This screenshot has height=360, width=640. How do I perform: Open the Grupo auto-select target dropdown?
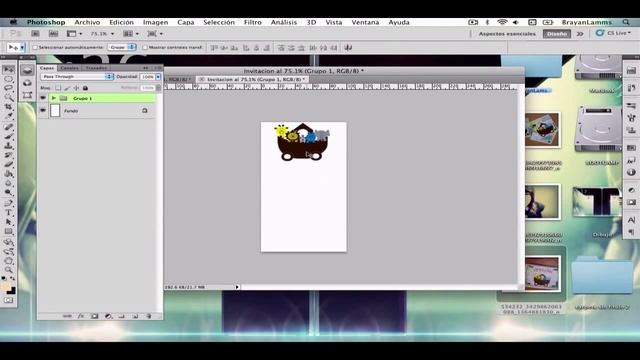[122, 47]
